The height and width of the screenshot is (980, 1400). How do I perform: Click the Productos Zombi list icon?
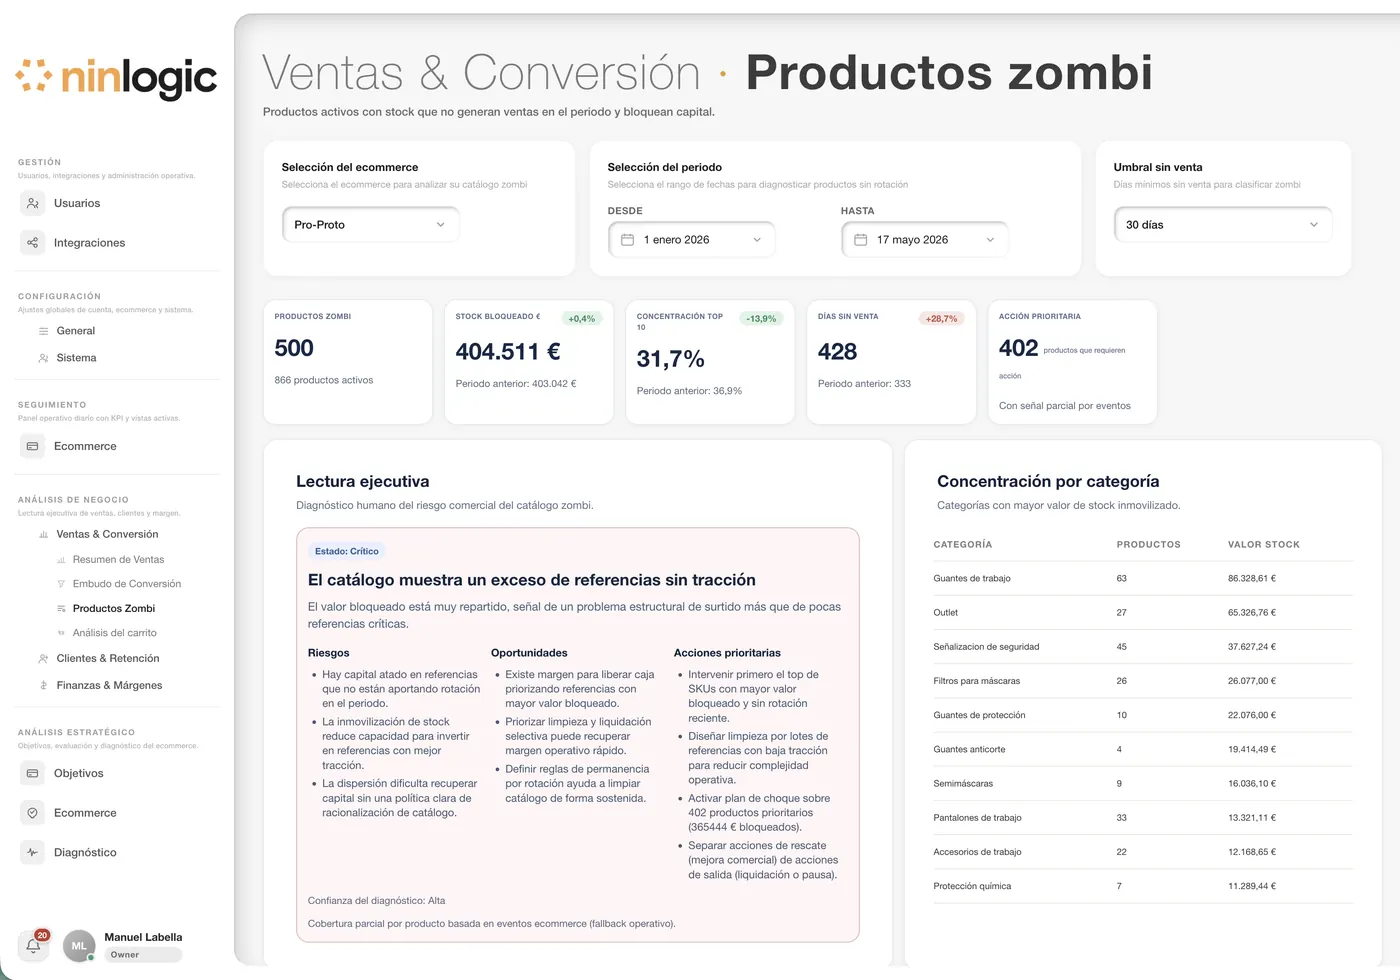click(x=61, y=608)
